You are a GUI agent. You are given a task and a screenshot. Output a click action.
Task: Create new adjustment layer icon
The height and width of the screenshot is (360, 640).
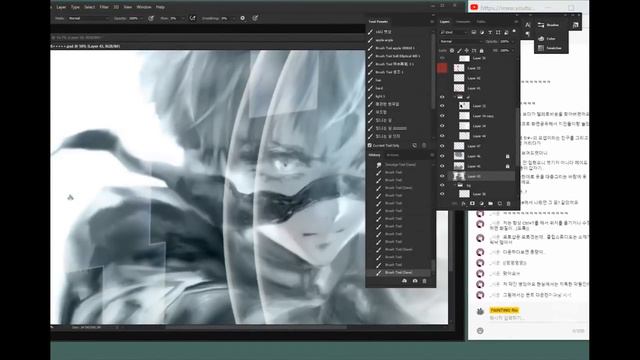481,203
